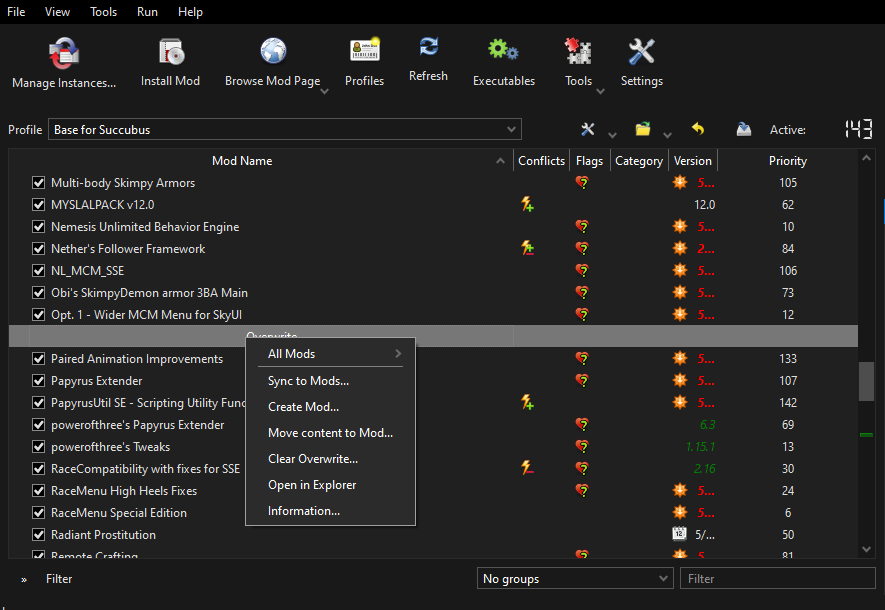This screenshot has width=885, height=610.
Task: Open the Profile dropdown Base for Succubus
Action: point(284,129)
